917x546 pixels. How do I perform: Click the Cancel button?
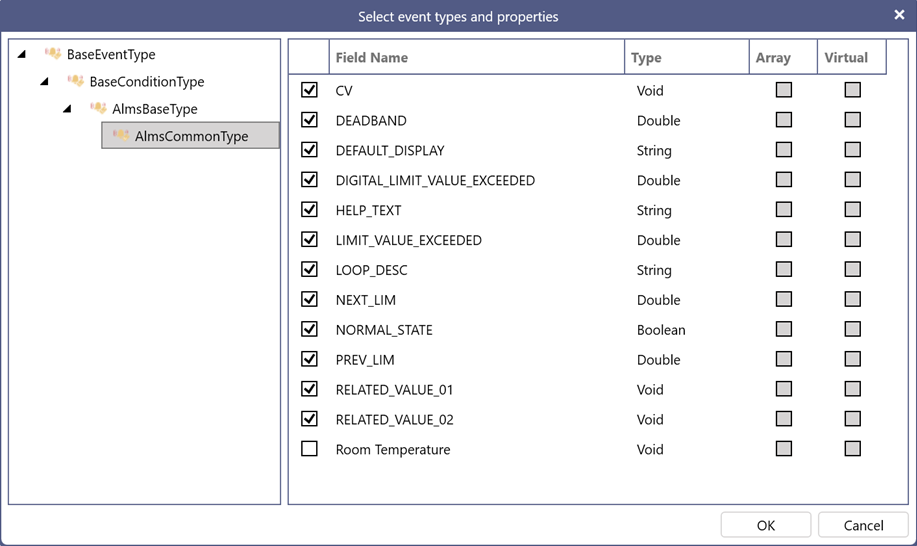tap(863, 525)
